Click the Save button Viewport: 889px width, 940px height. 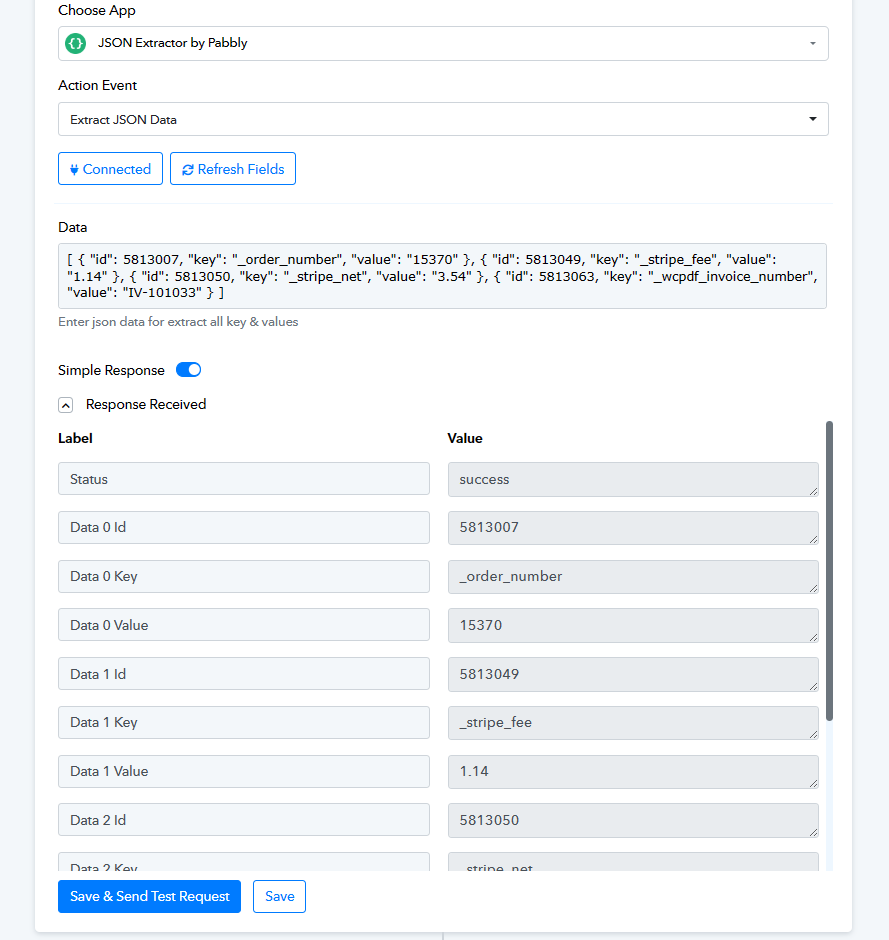(279, 896)
